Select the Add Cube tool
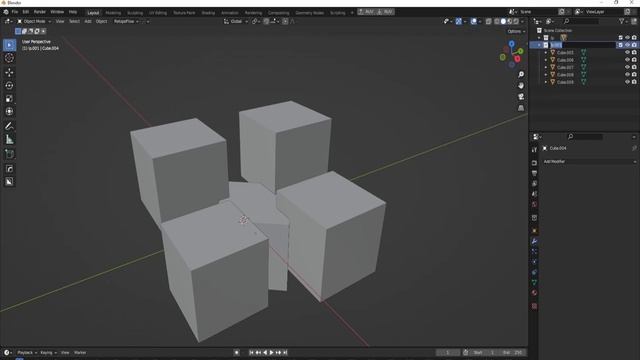Viewport: 640px width, 360px height. 9,154
